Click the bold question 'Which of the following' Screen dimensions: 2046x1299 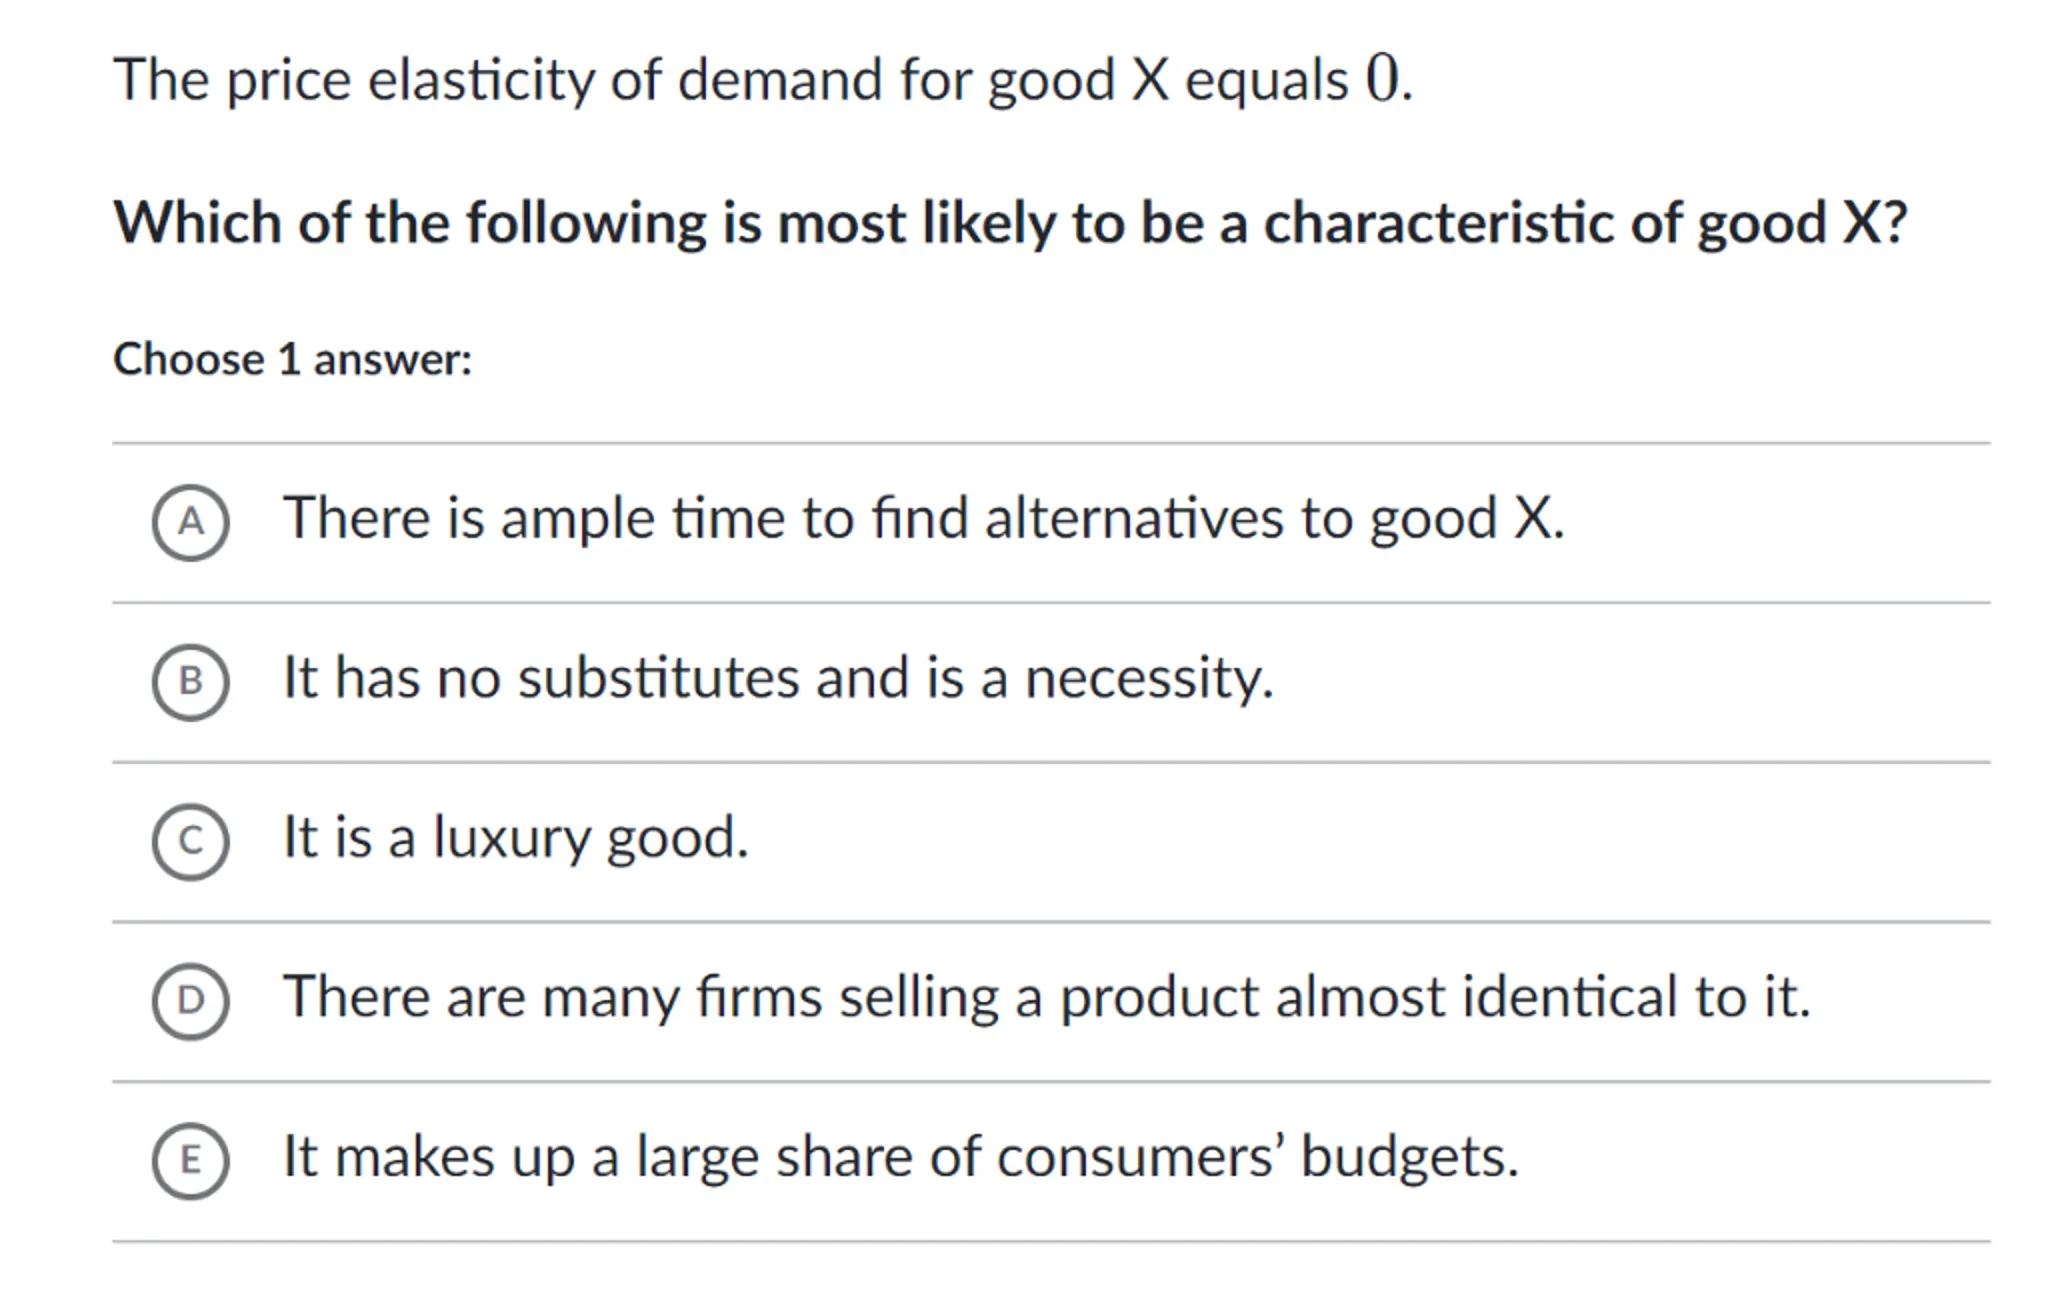click(x=1010, y=222)
